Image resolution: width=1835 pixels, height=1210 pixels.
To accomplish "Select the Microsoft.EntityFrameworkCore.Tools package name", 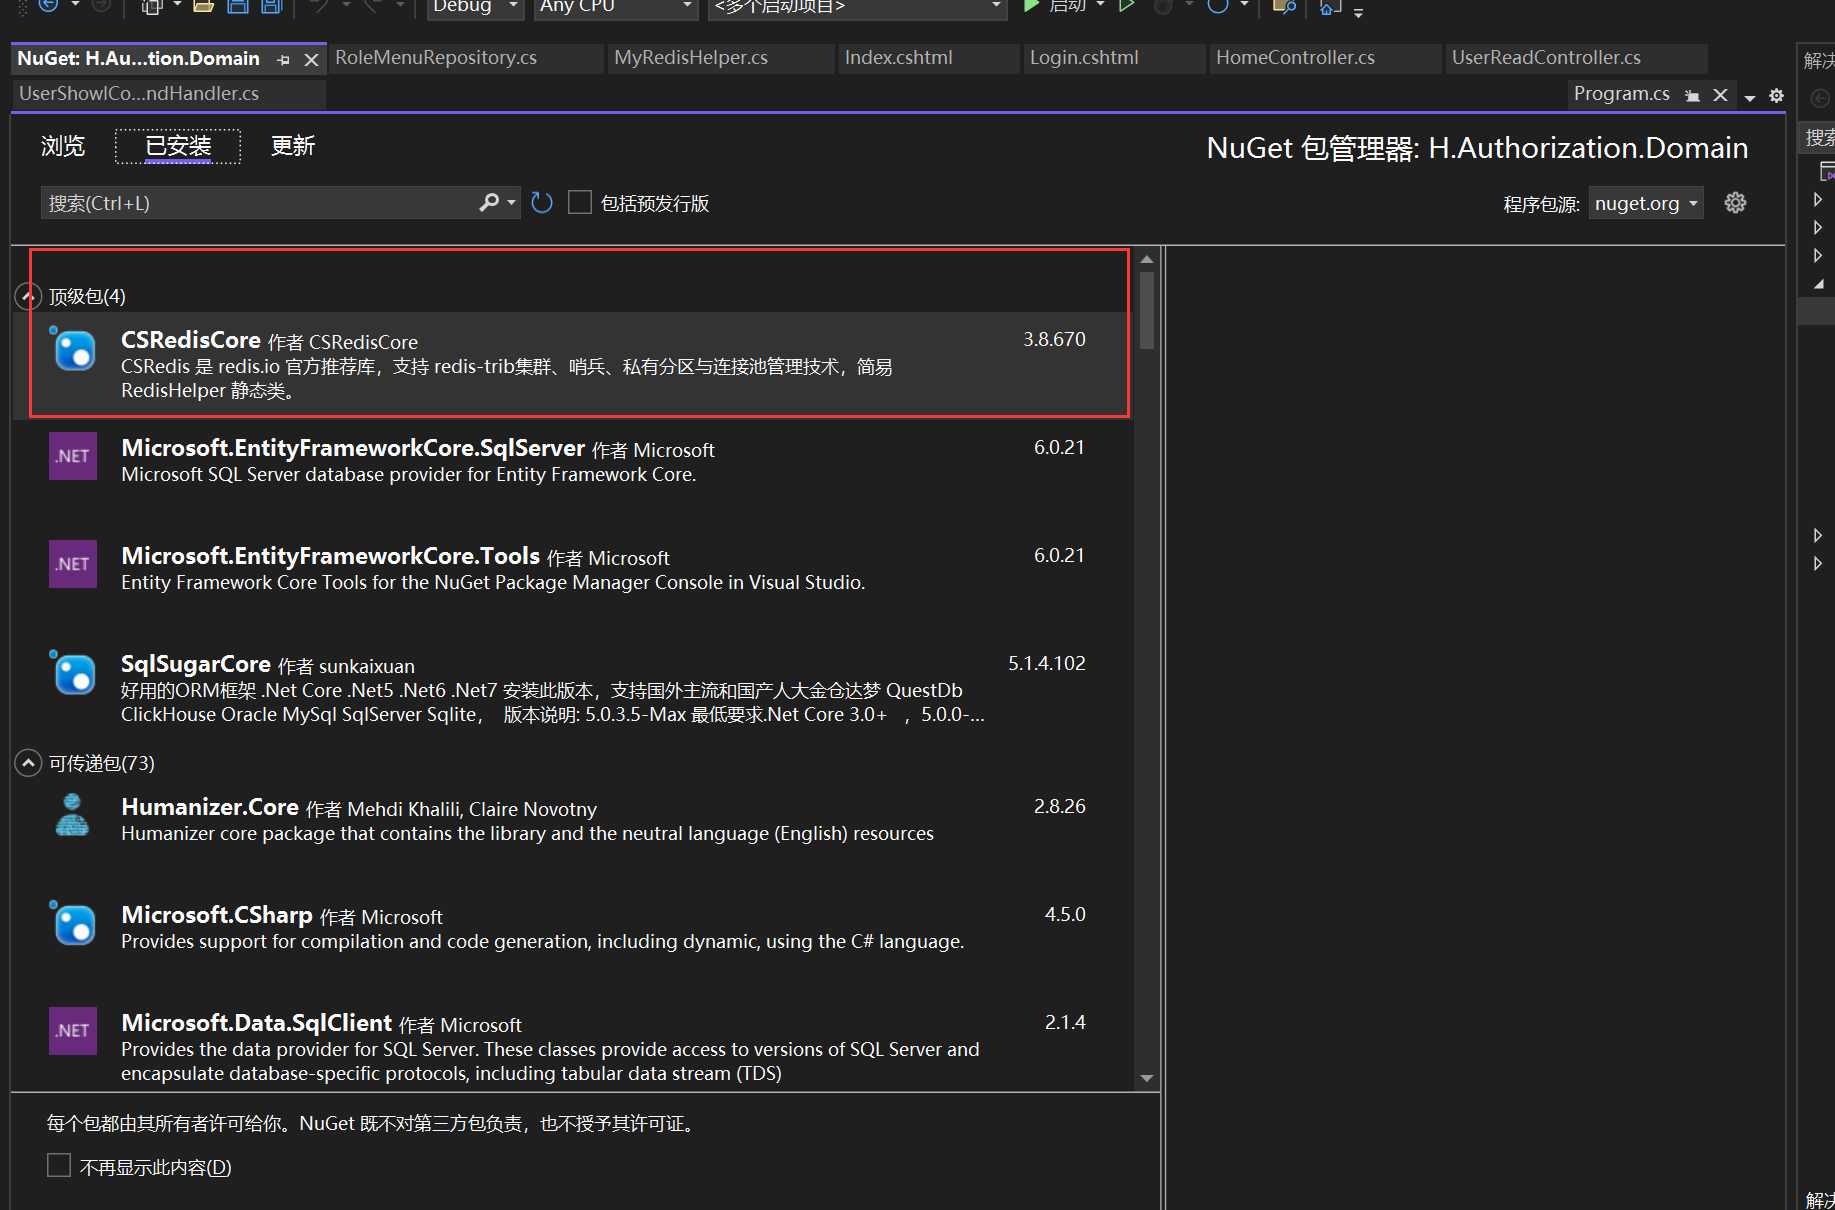I will tap(331, 556).
